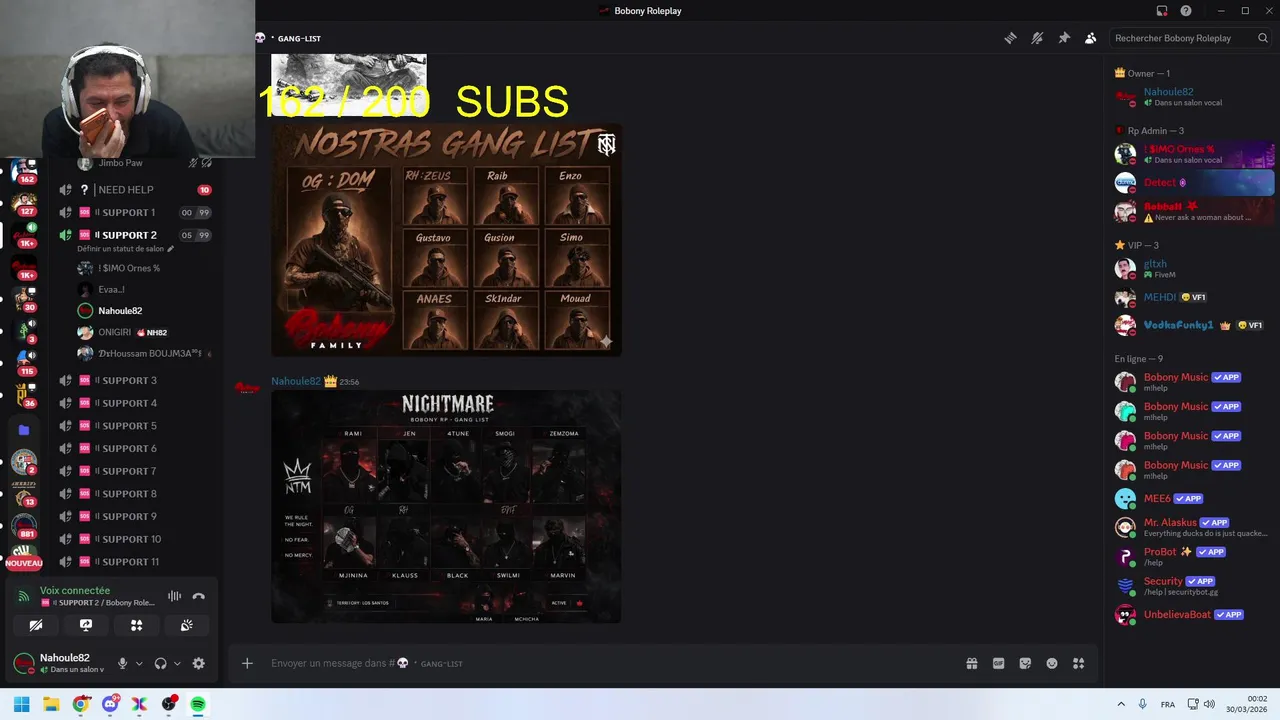
Task: Click the noise suppression waveform icon
Action: point(175,596)
